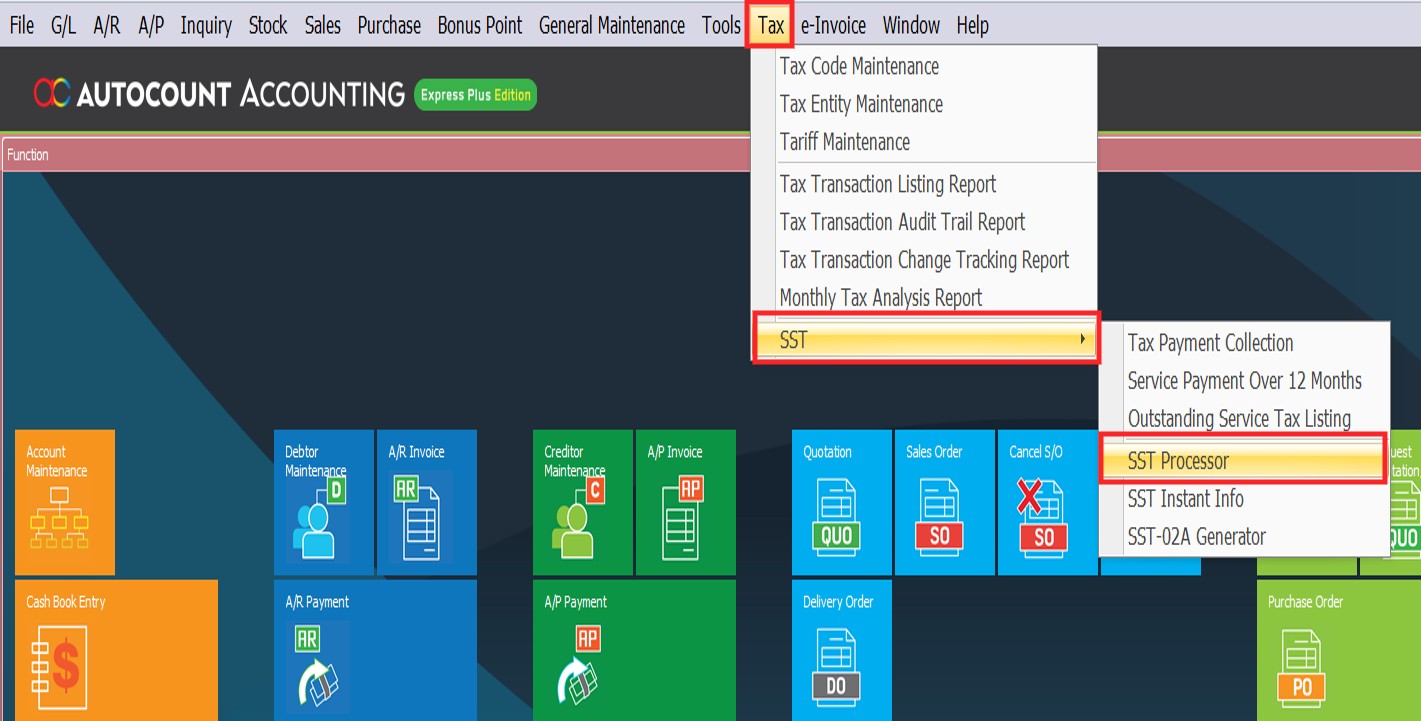Open the Quotation tile
Viewport: 1421px width, 721px height.
click(841, 502)
